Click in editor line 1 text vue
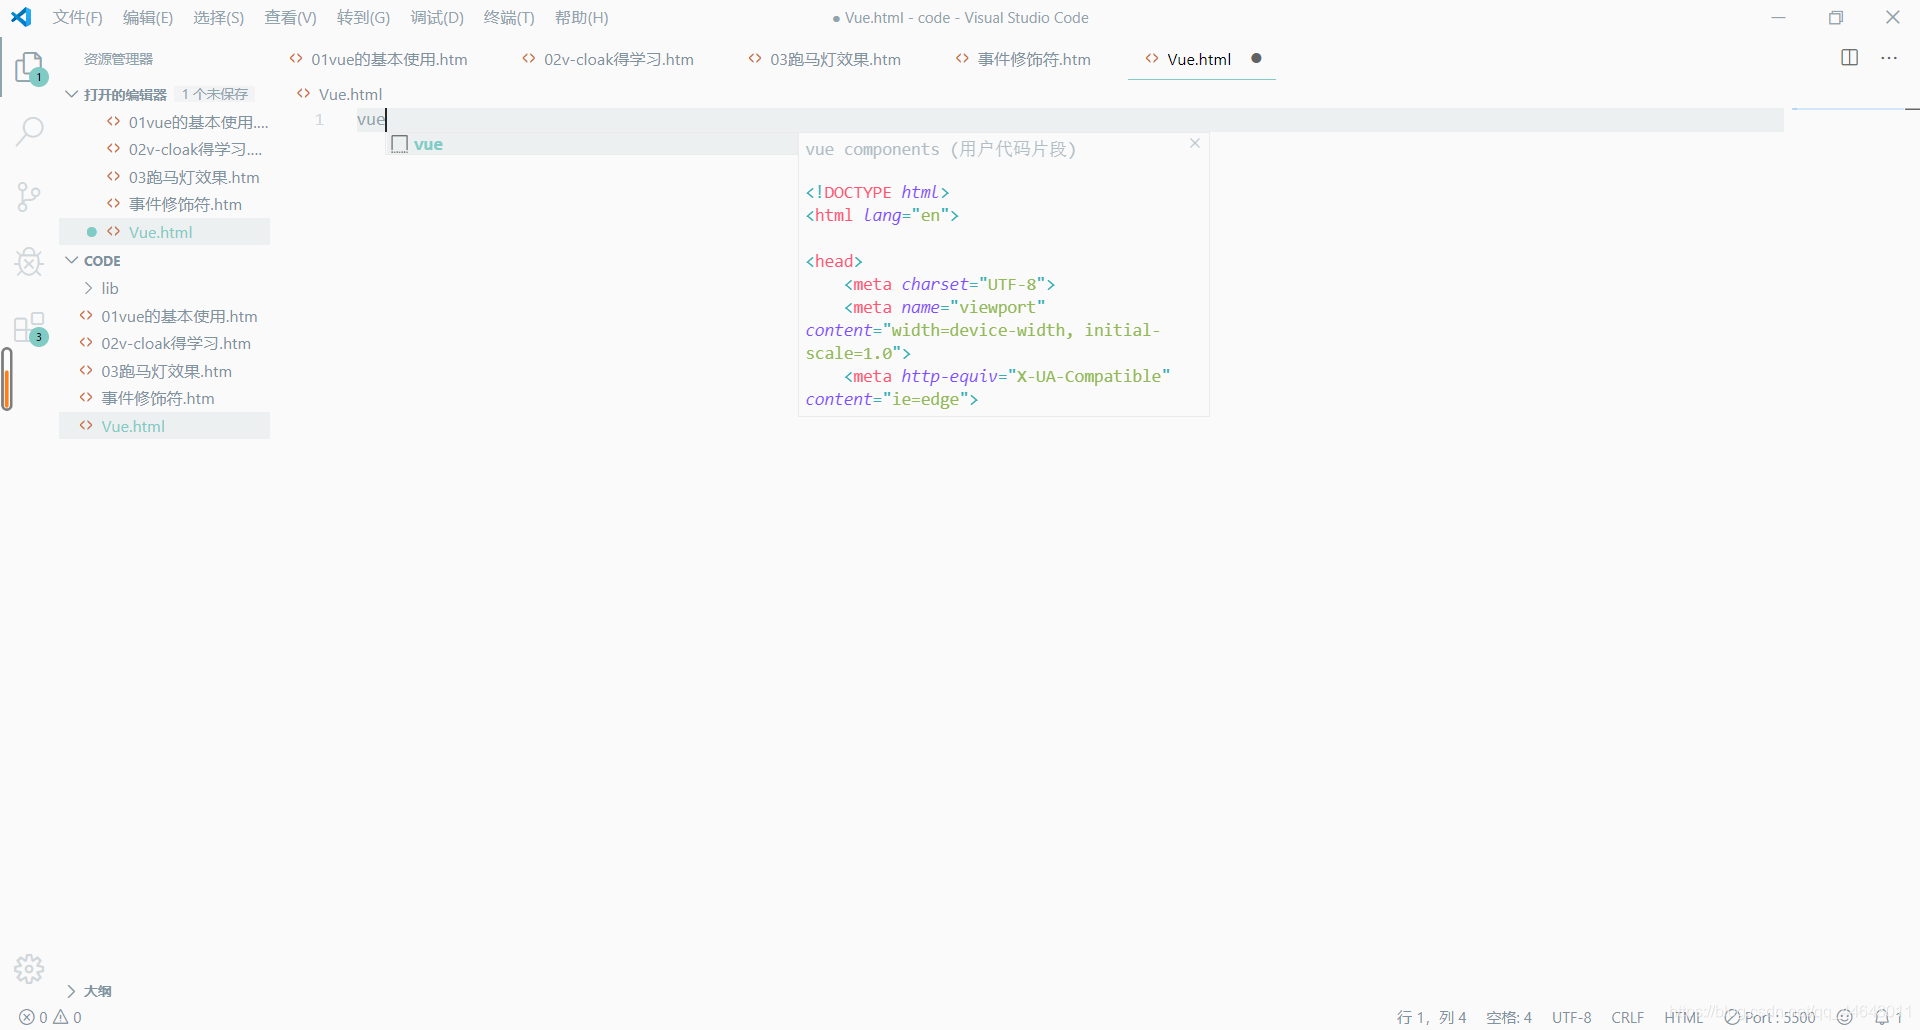 coord(371,120)
